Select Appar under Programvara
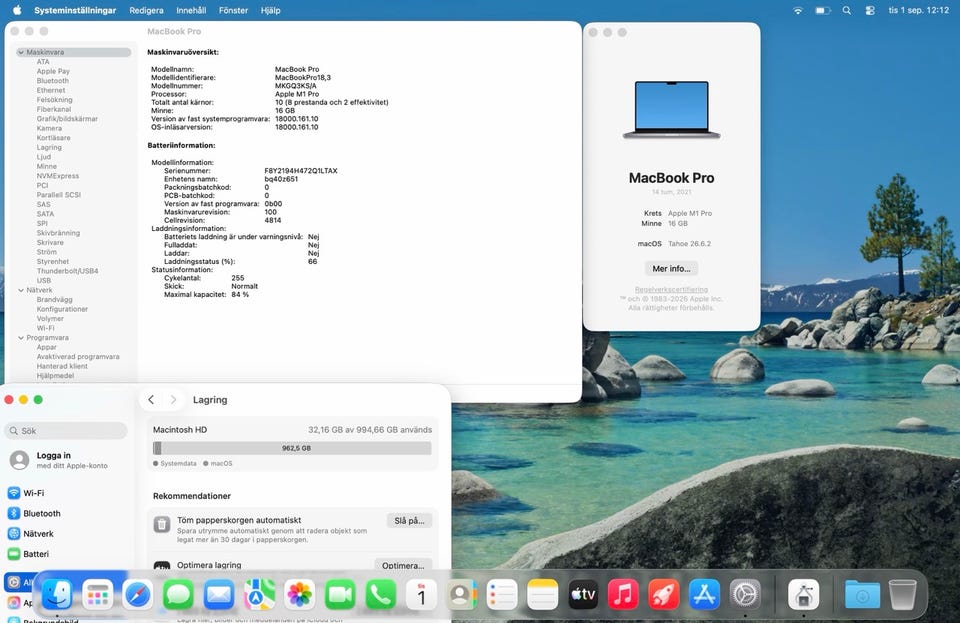This screenshot has height=623, width=960. (x=47, y=348)
